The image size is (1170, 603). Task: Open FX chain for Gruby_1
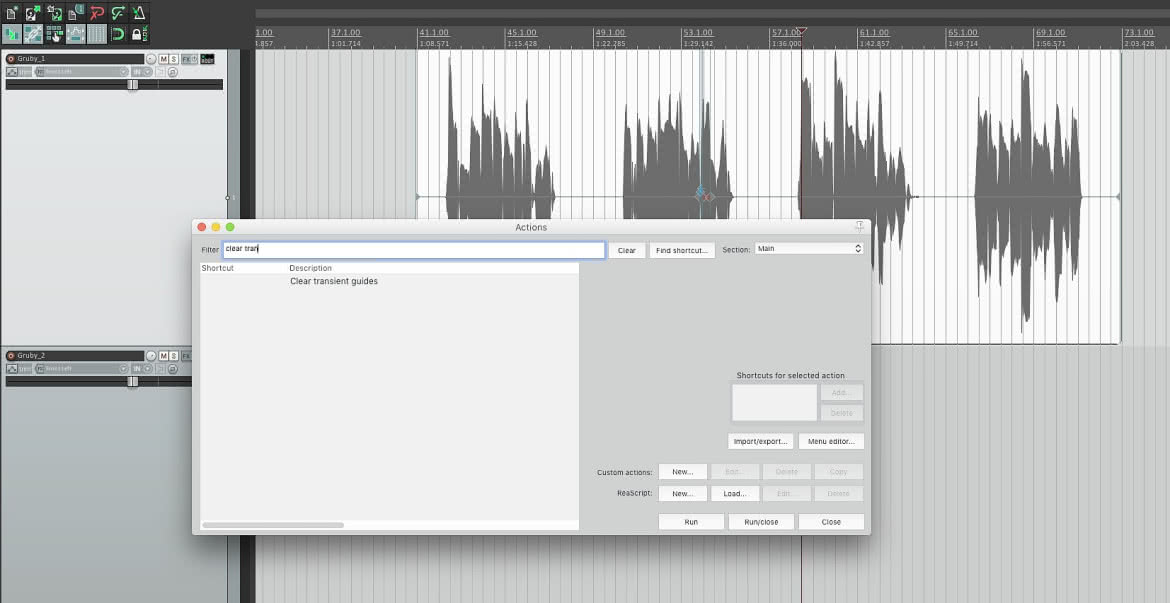pyautogui.click(x=187, y=59)
